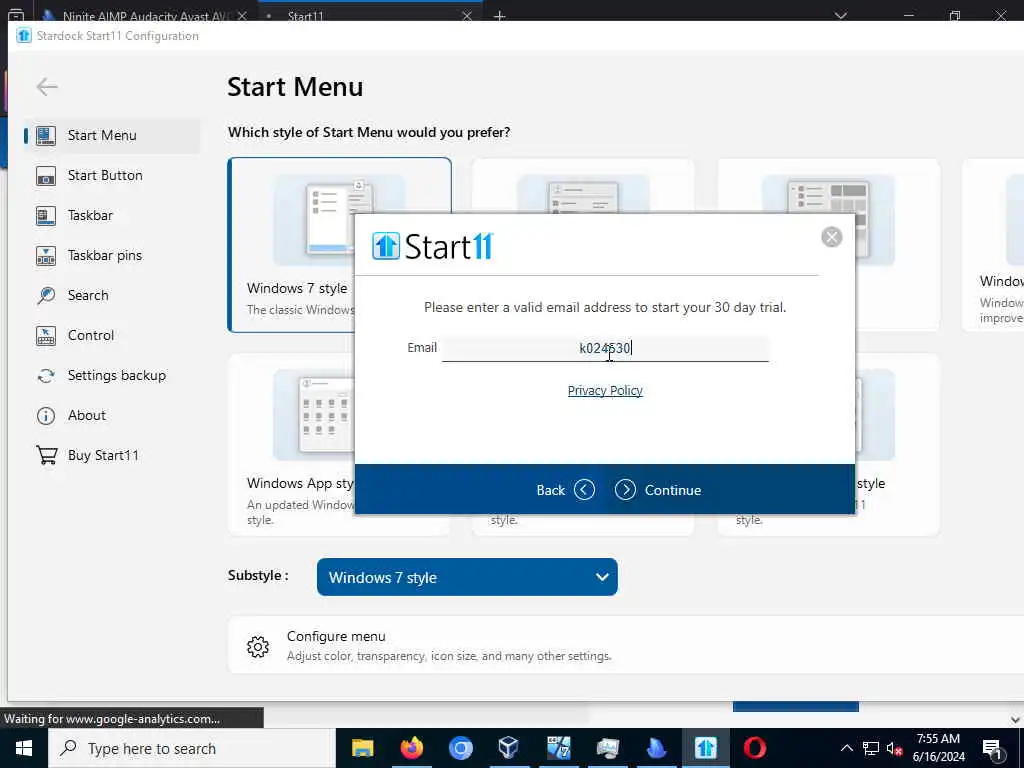The width and height of the screenshot is (1024, 768).
Task: Open VirtualBox cube icon in taskbar
Action: (509, 748)
